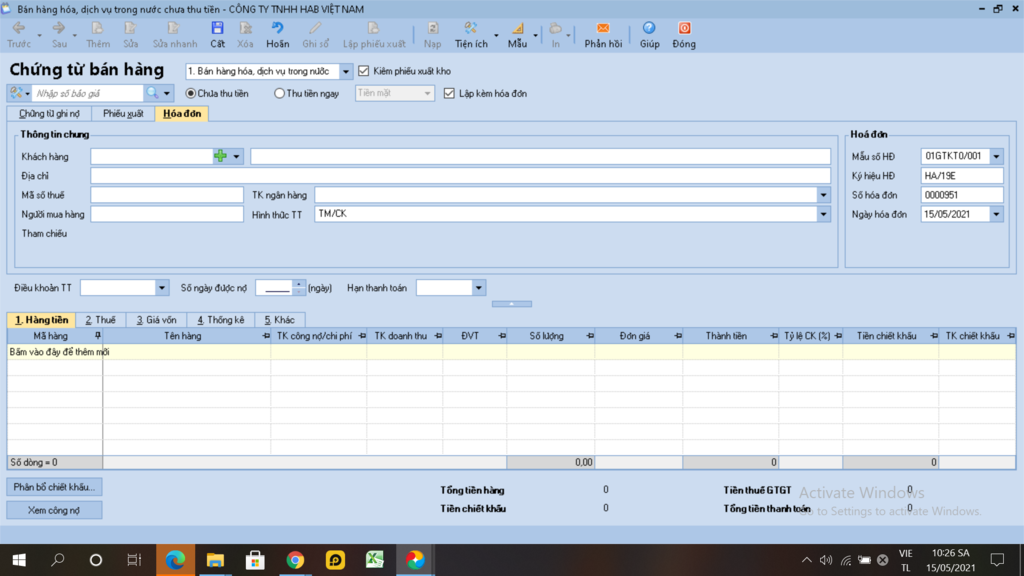Collapse the general info panel arrow
The width and height of the screenshot is (1024, 576).
point(512,304)
